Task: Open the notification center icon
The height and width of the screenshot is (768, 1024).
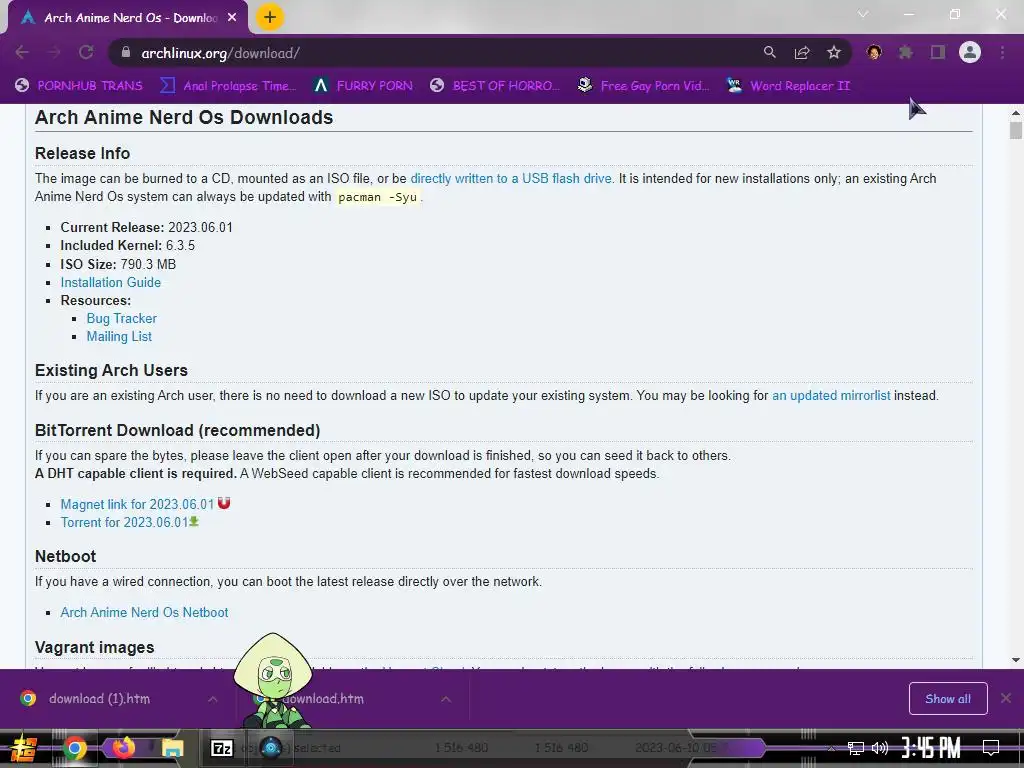Action: coord(991,748)
